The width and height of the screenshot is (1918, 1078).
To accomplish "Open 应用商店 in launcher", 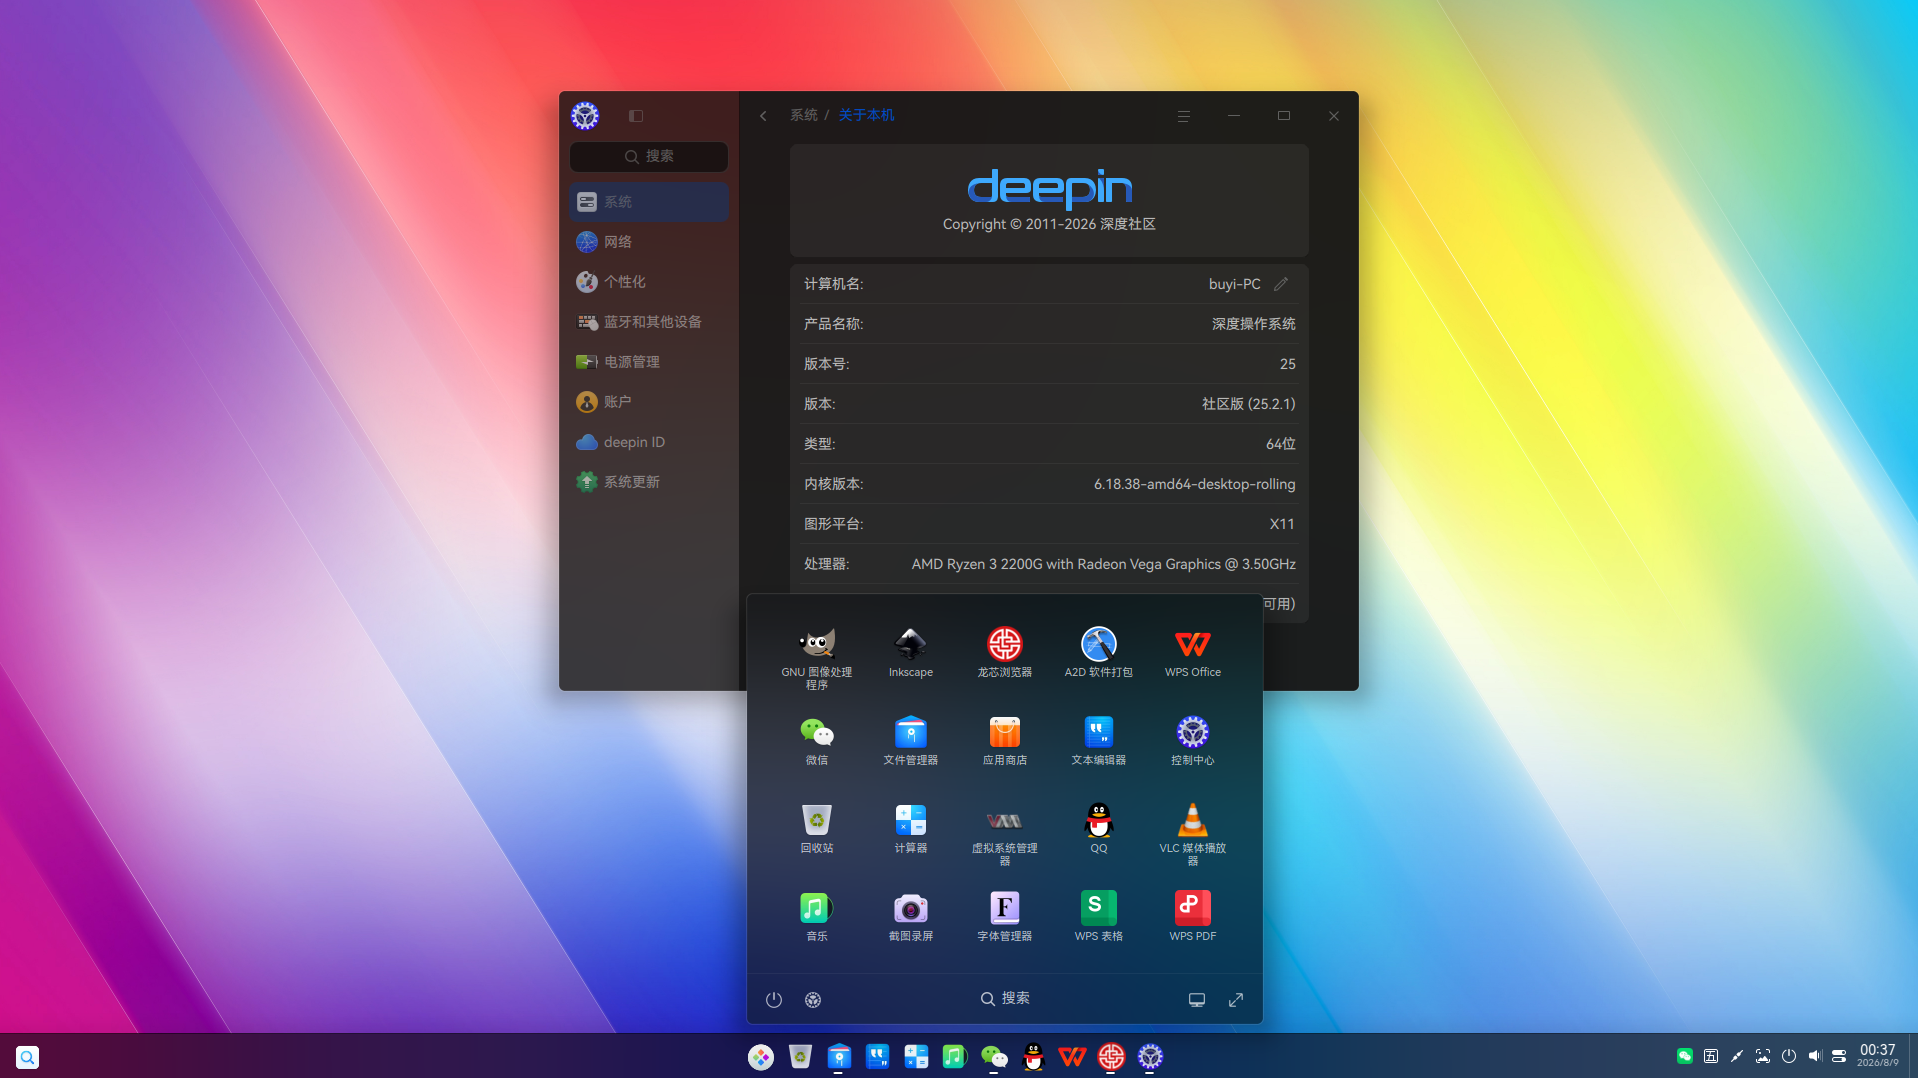I will pyautogui.click(x=1004, y=740).
